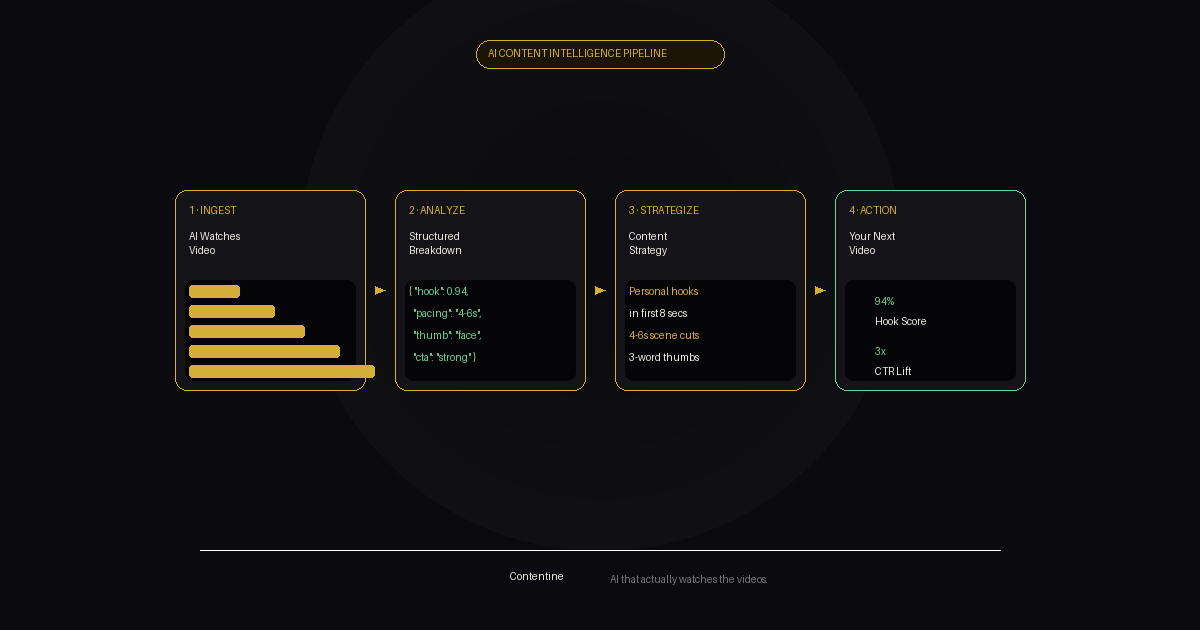The width and height of the screenshot is (1200, 630).
Task: Select the '4-6s scene cuts' line
Action: [664, 335]
